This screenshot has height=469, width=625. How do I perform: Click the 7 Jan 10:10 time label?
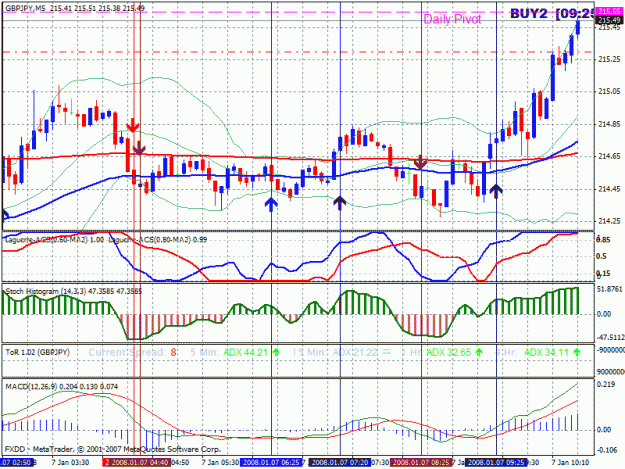tap(570, 463)
